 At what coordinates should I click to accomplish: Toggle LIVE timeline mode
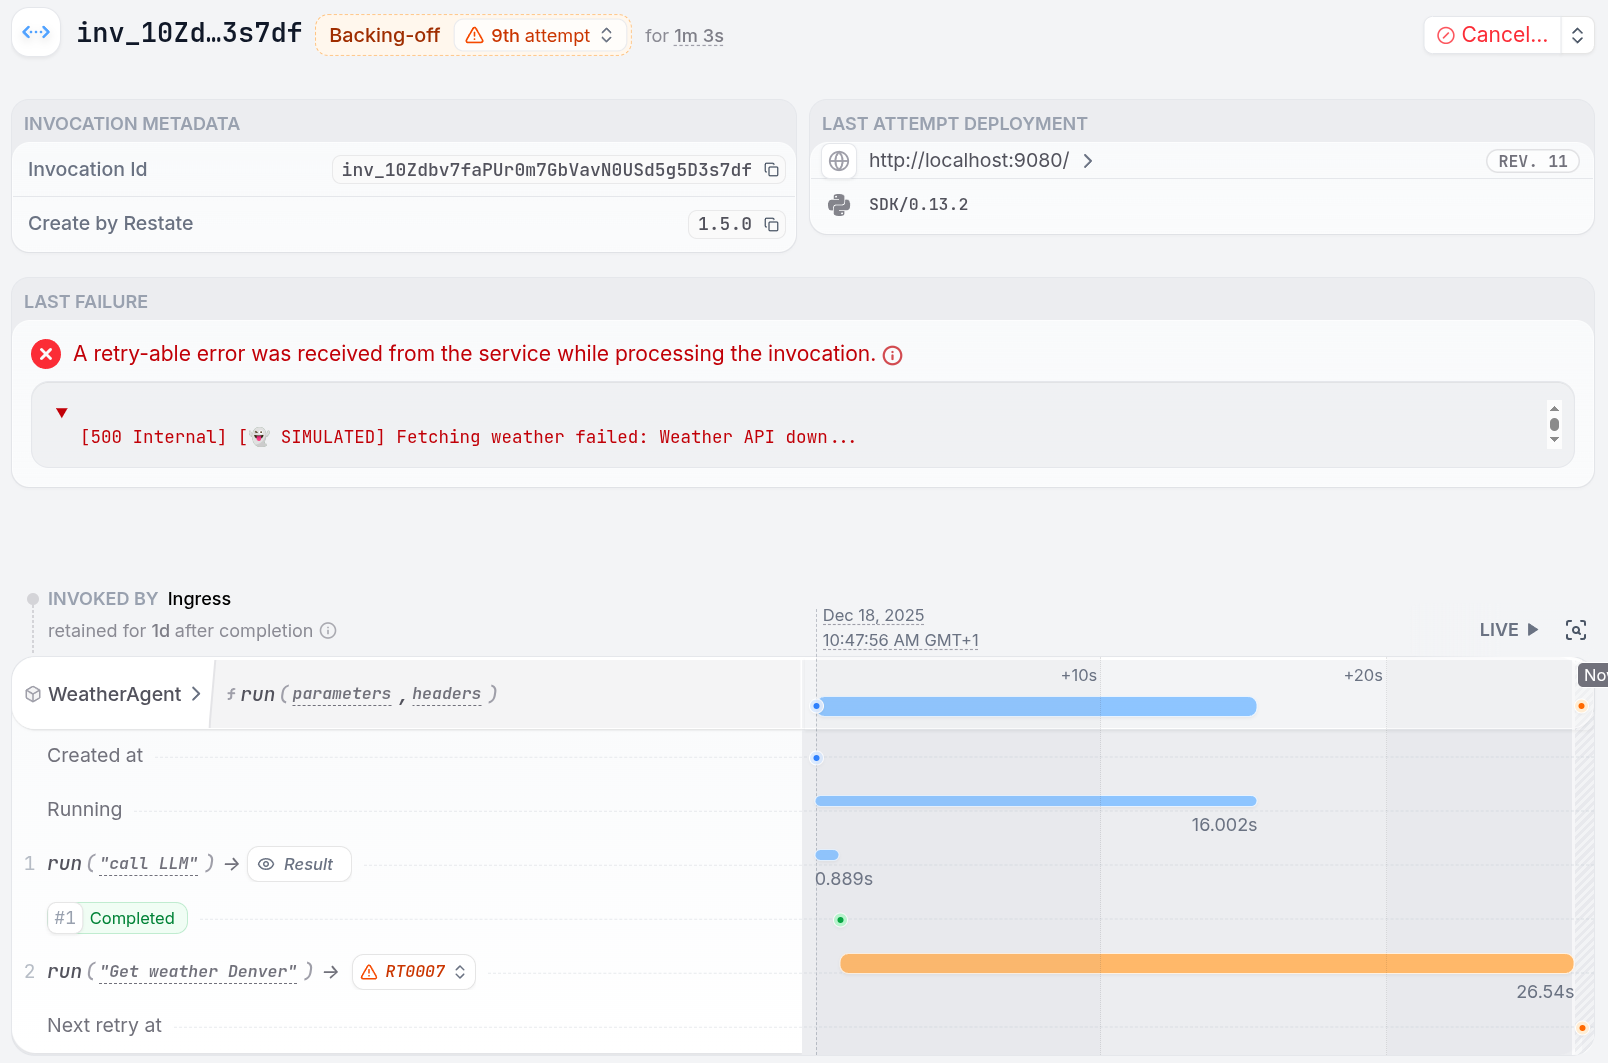pyautogui.click(x=1509, y=630)
